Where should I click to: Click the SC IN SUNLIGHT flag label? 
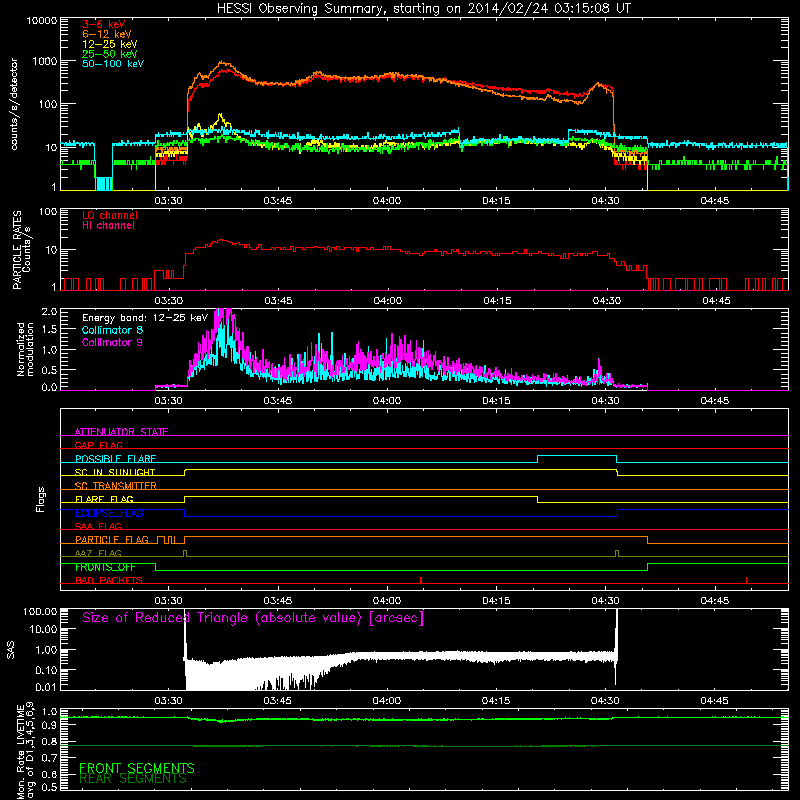point(115,472)
